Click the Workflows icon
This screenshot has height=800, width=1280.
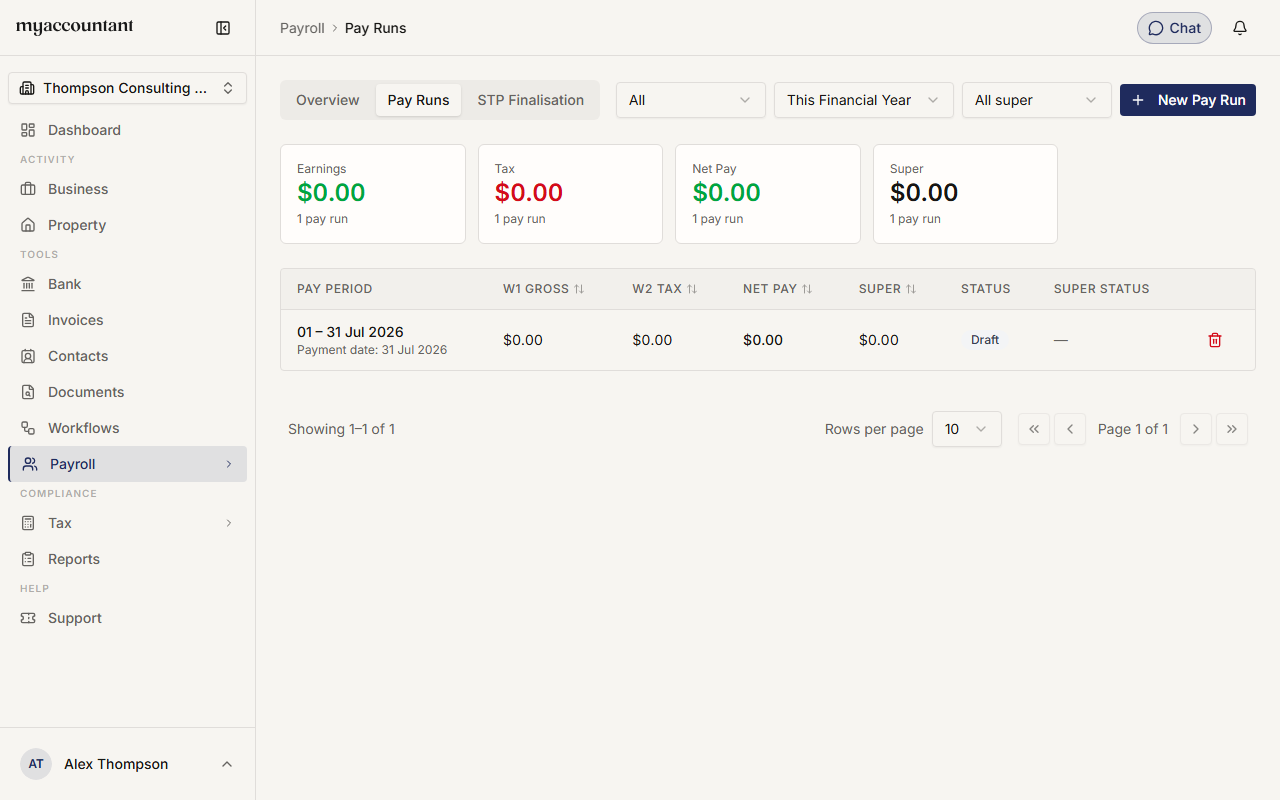pyautogui.click(x=28, y=428)
